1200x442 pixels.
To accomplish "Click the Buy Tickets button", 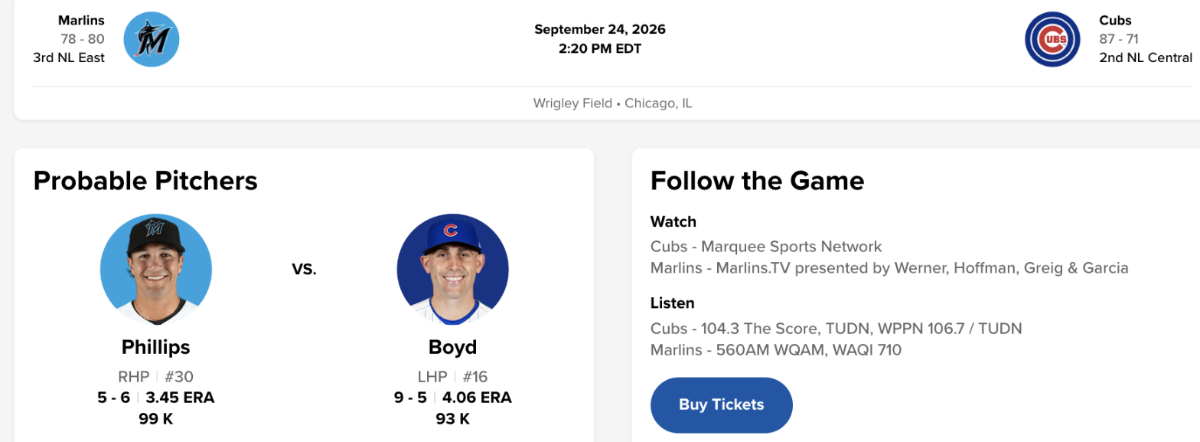I will tap(721, 405).
